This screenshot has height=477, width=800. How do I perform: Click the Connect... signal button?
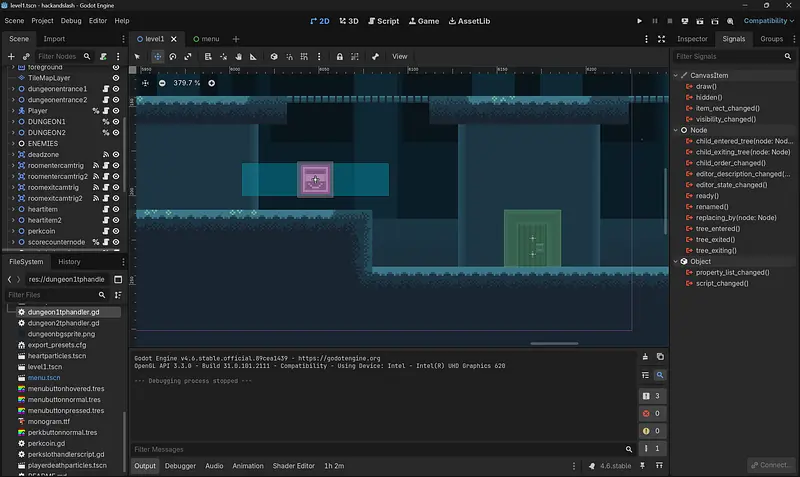click(x=771, y=466)
